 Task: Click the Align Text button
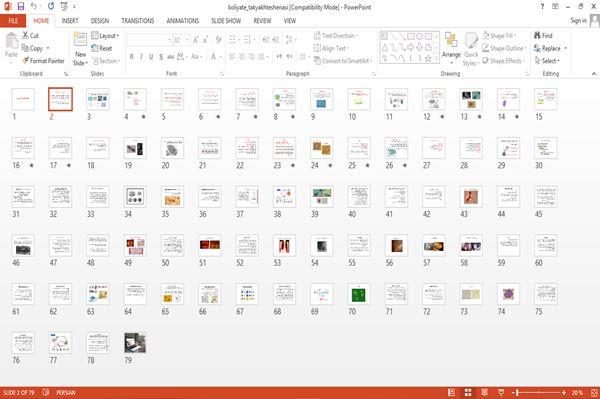331,48
